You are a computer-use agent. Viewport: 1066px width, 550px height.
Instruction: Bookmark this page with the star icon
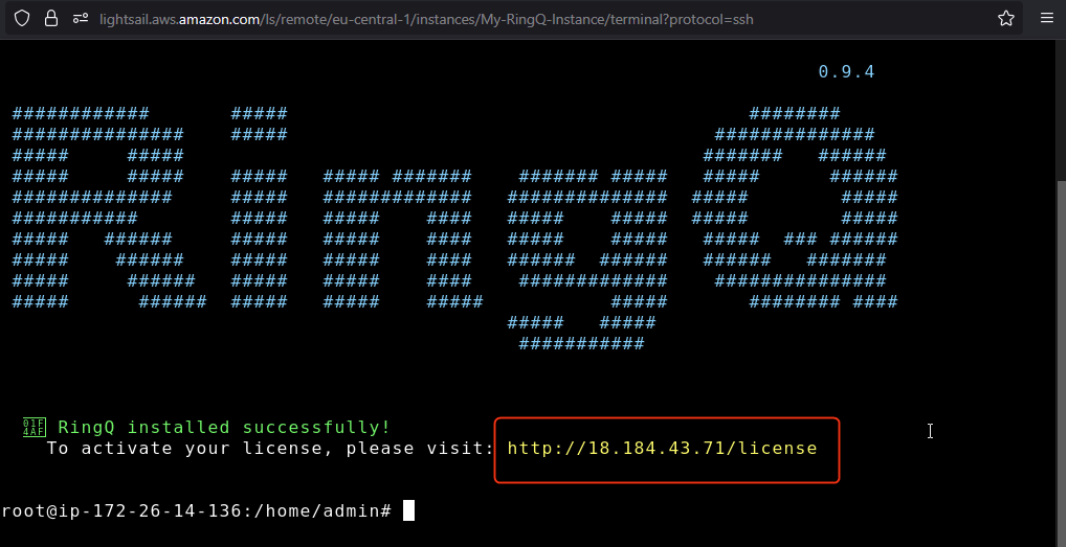1006,18
